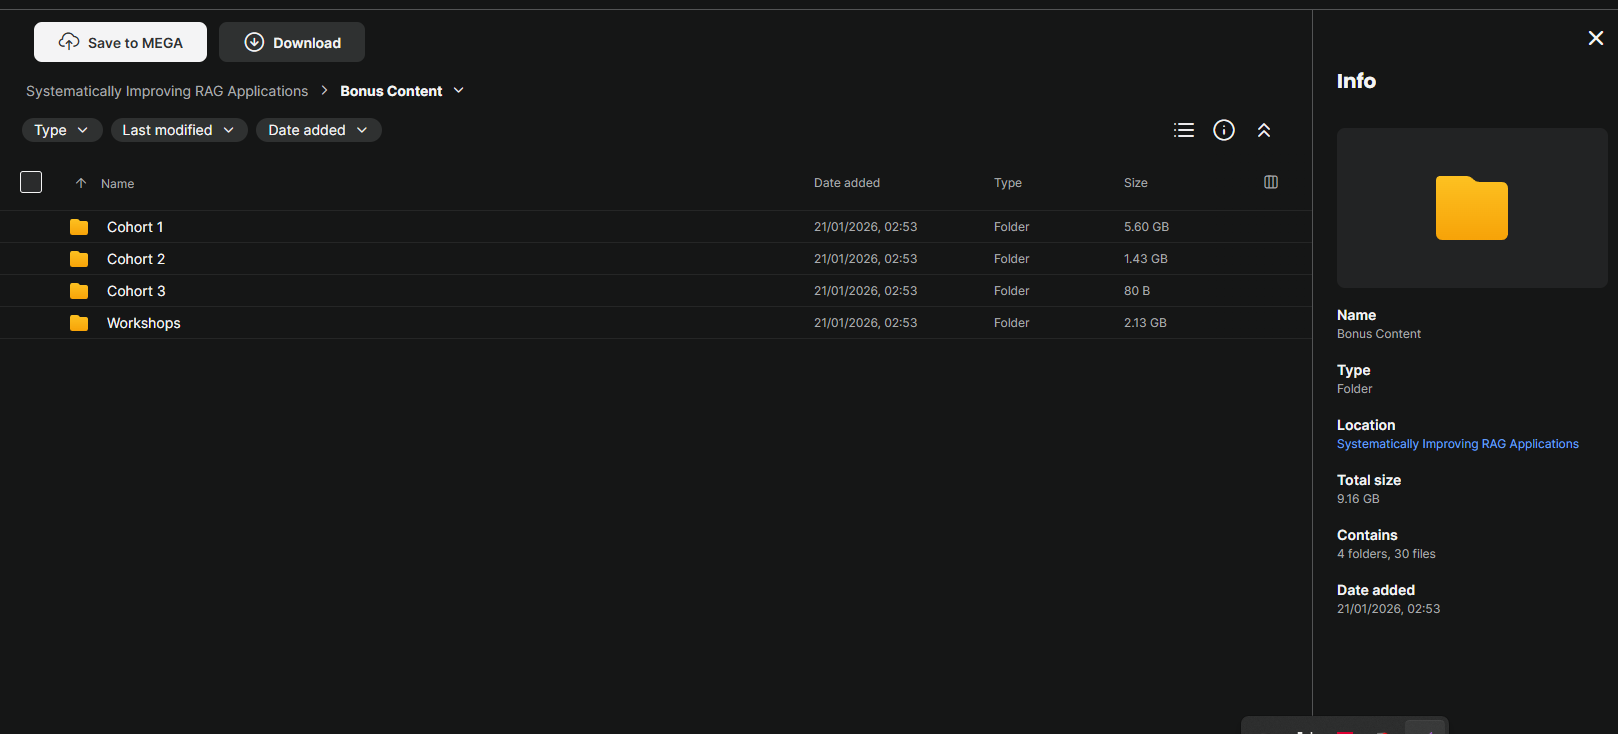Toggle the info panel icon
This screenshot has height=734, width=1618.
pos(1224,130)
